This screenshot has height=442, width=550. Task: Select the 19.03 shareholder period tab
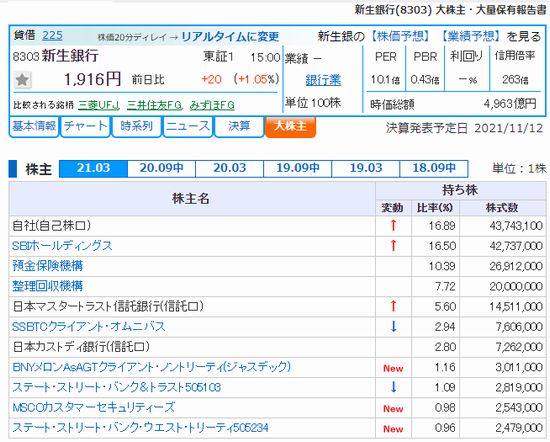(x=365, y=168)
